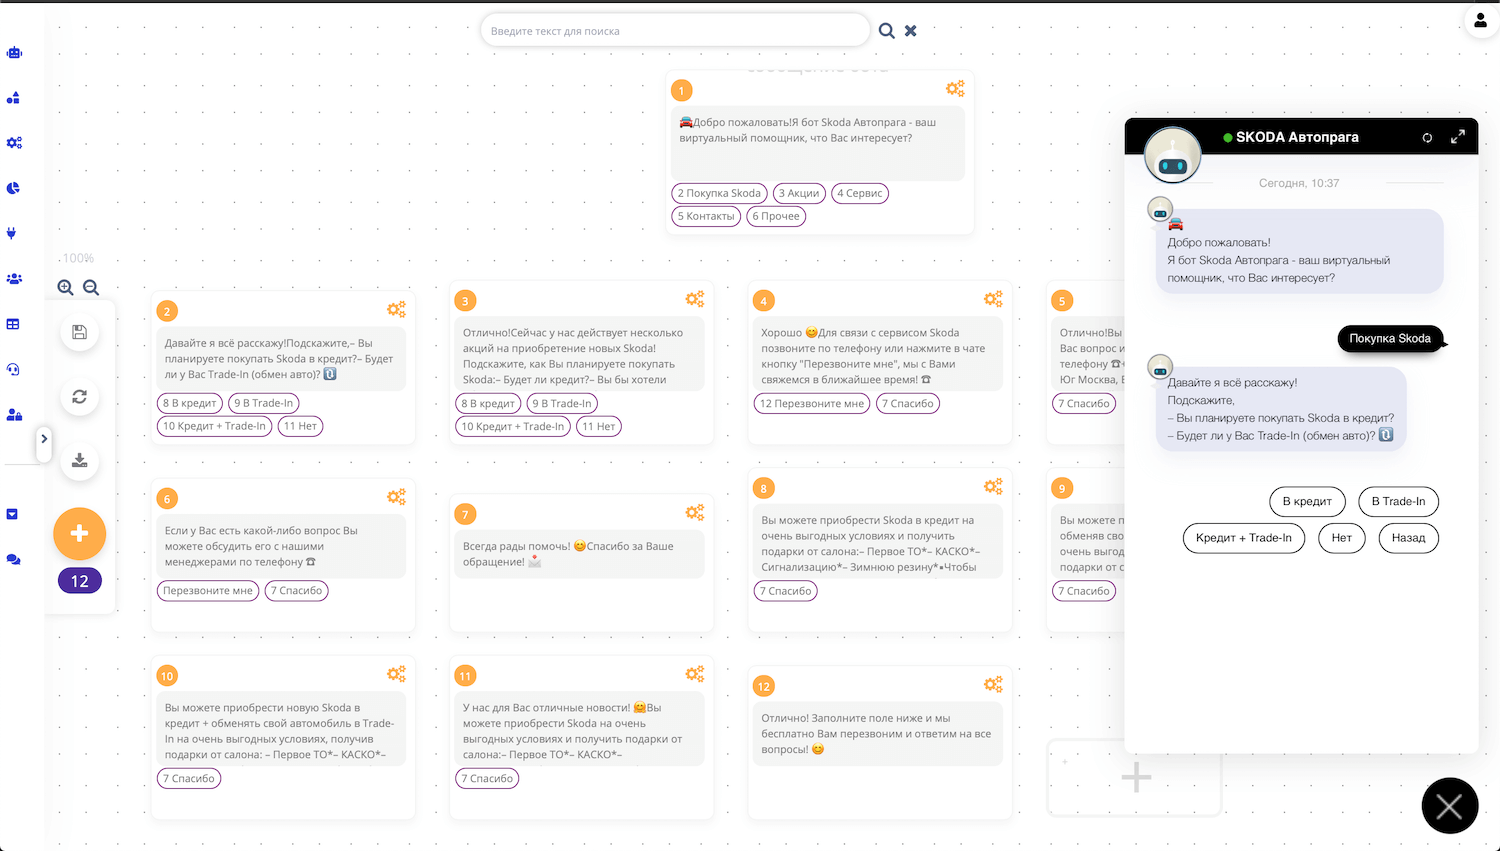Click the block count badge '12'
Image resolution: width=1500 pixels, height=851 pixels.
(80, 581)
